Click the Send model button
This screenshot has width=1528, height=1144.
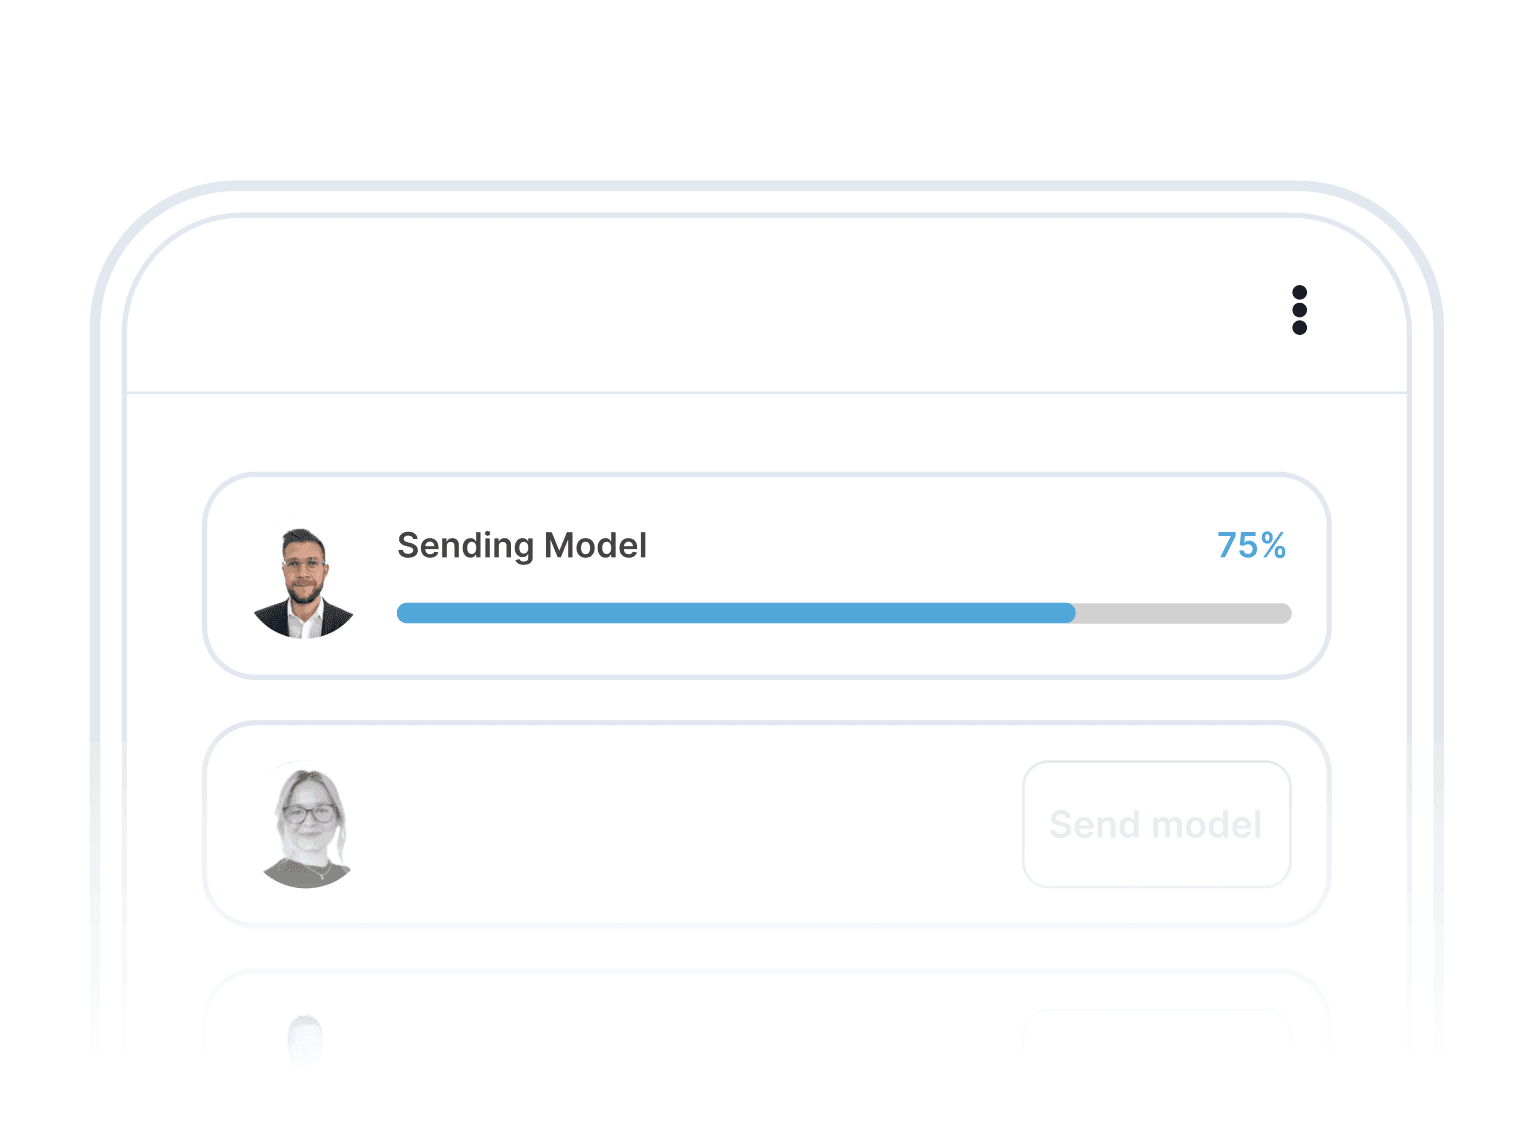1156,824
